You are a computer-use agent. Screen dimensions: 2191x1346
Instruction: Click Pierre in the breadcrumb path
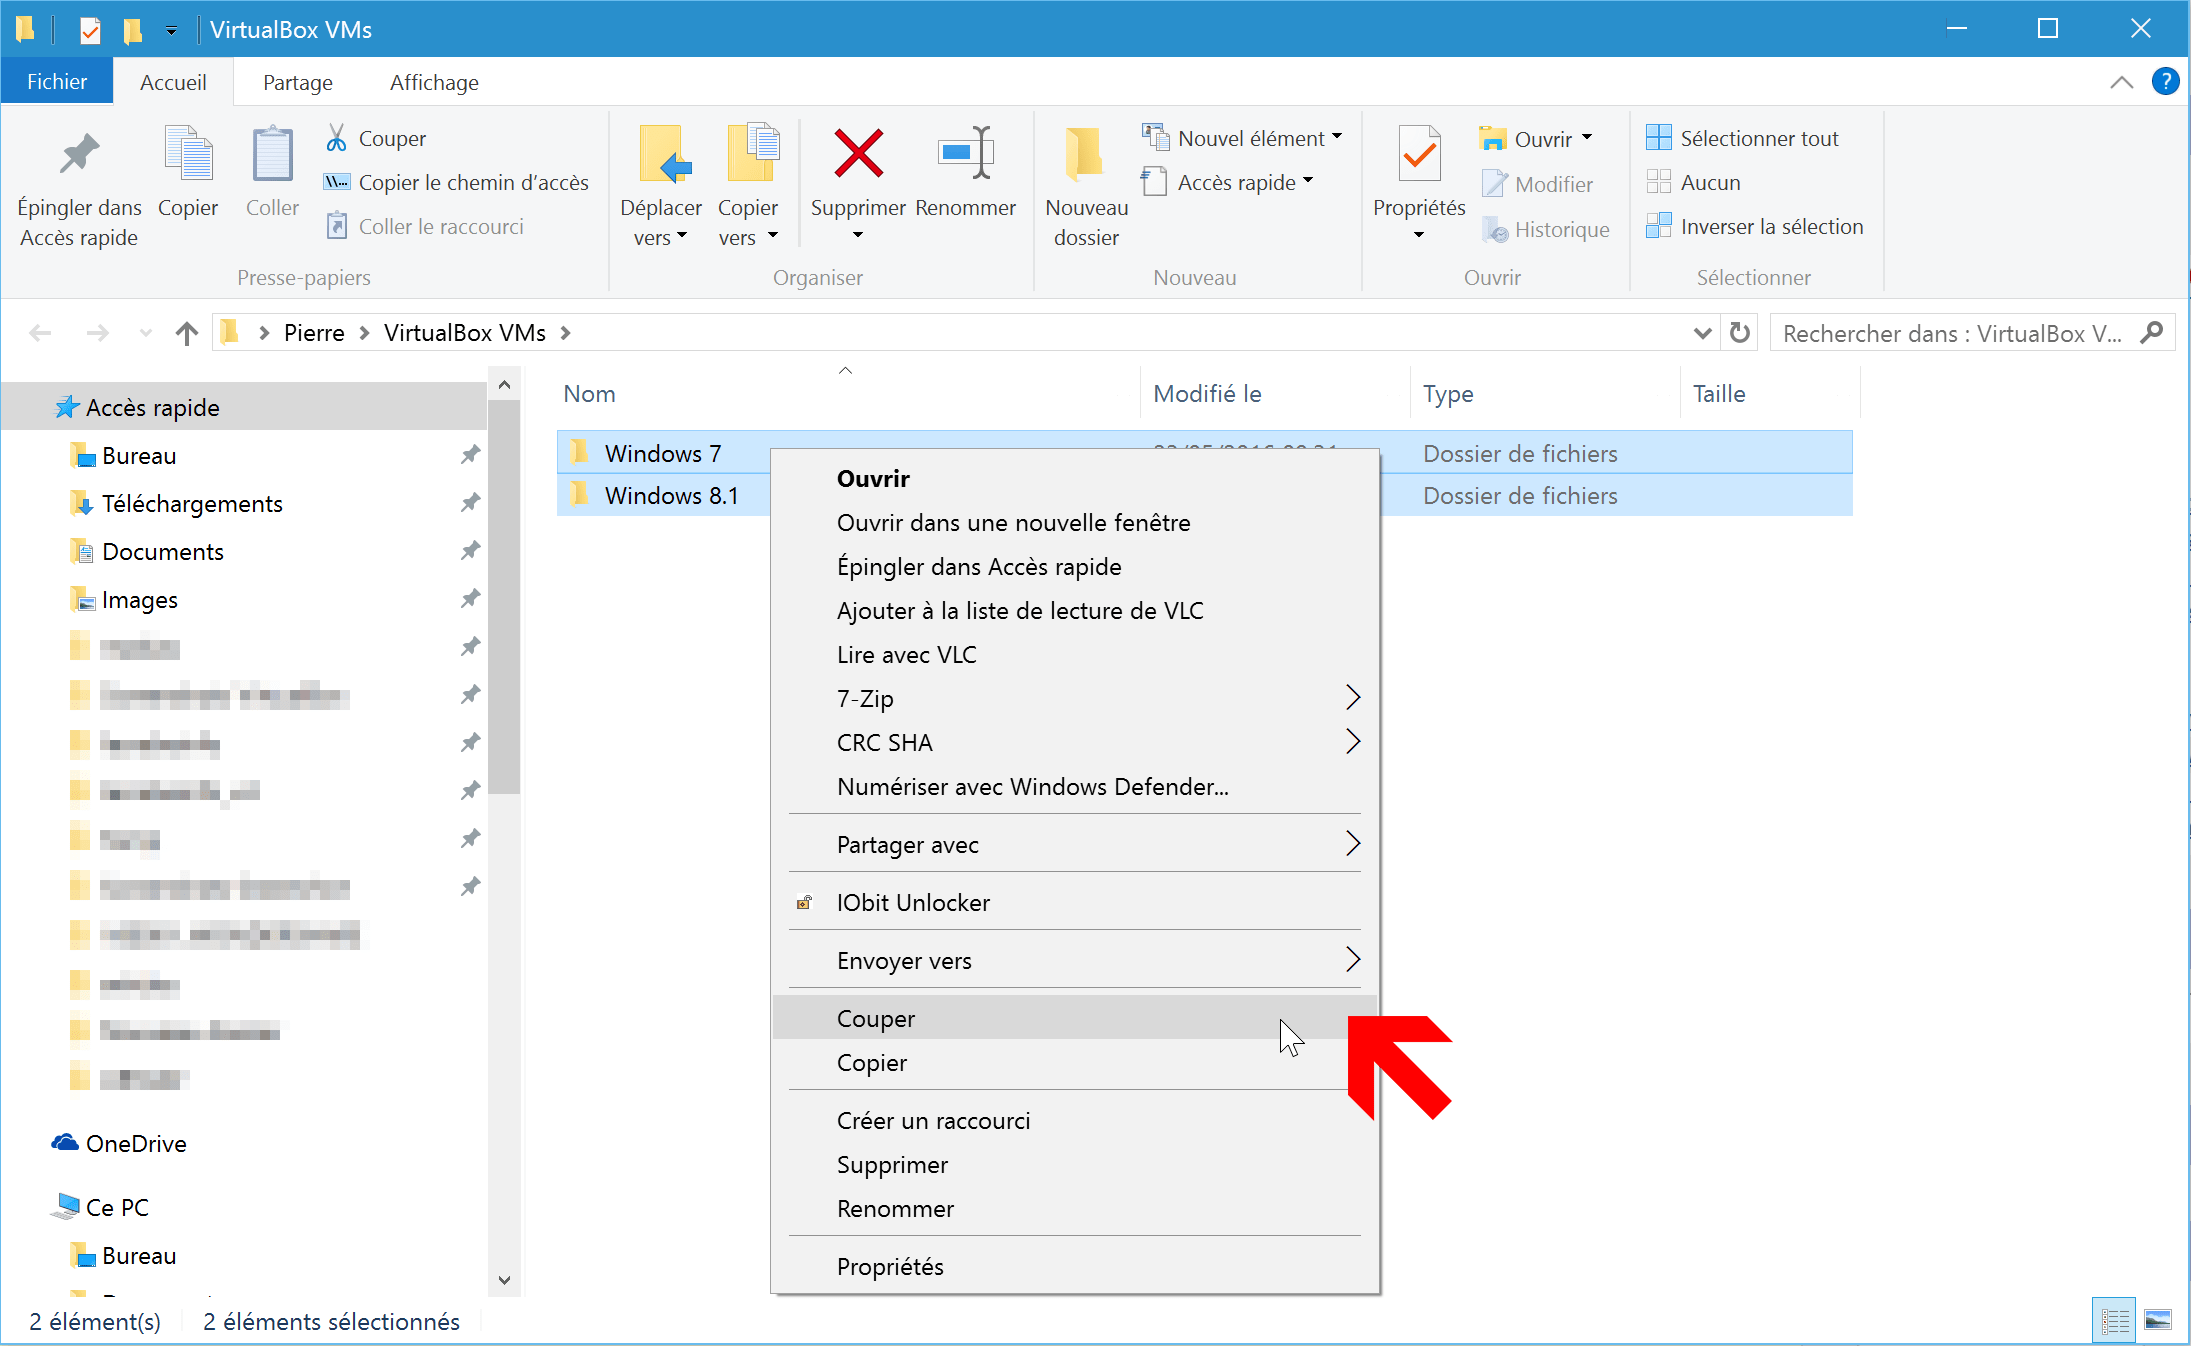314,333
